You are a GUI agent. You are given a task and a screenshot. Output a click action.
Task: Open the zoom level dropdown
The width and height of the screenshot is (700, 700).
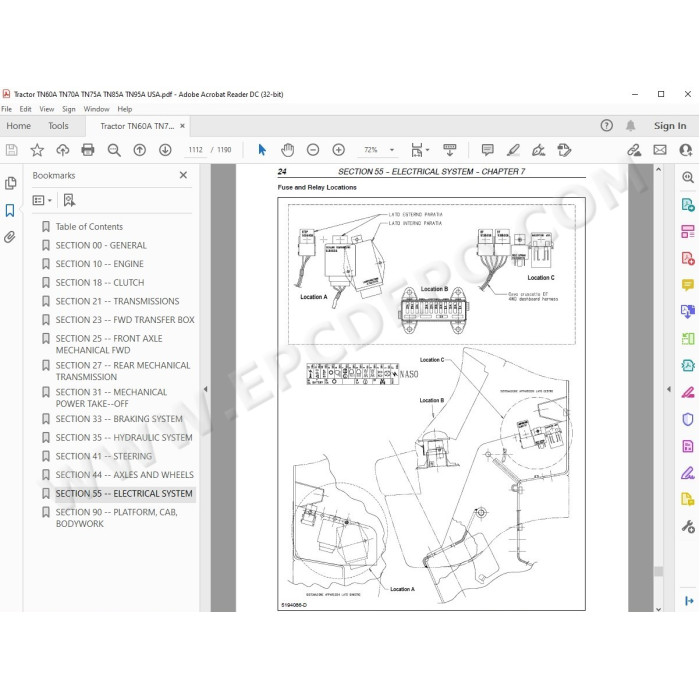(392, 150)
